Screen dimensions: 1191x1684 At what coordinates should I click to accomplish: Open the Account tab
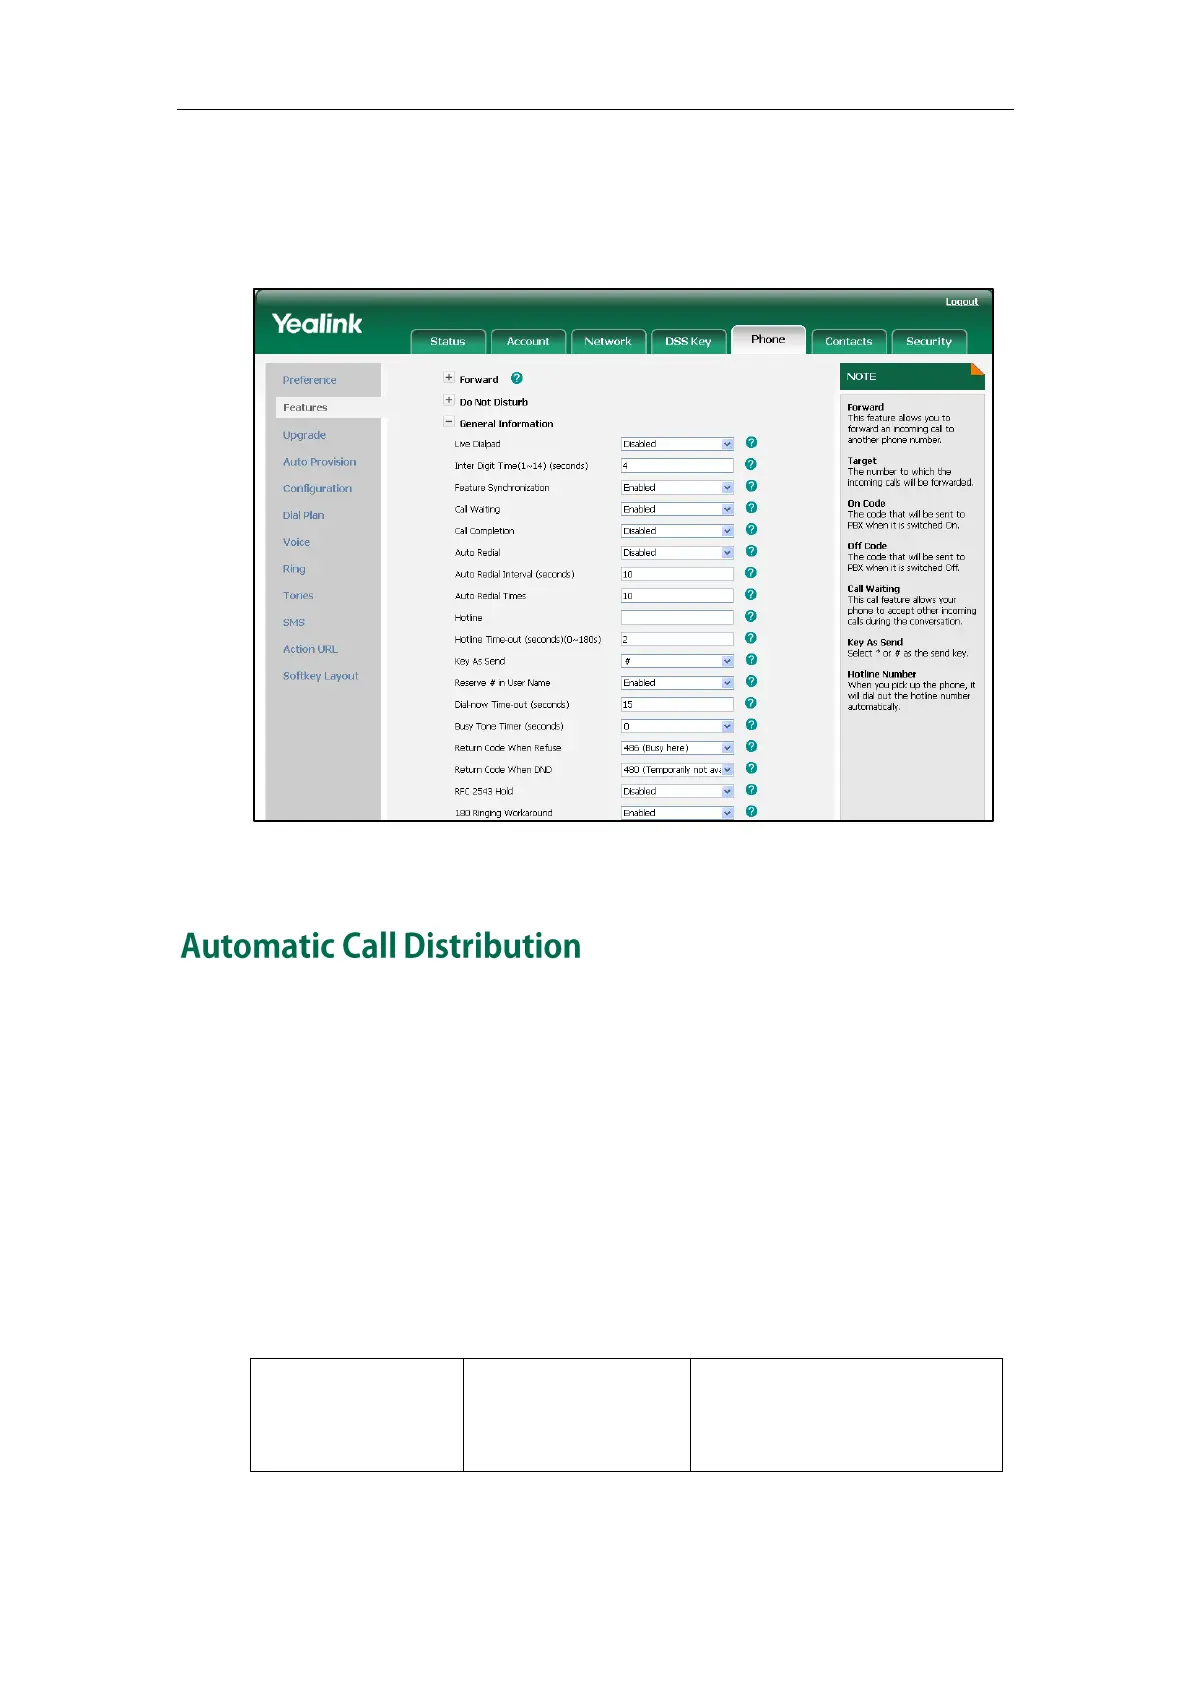pyautogui.click(x=528, y=341)
